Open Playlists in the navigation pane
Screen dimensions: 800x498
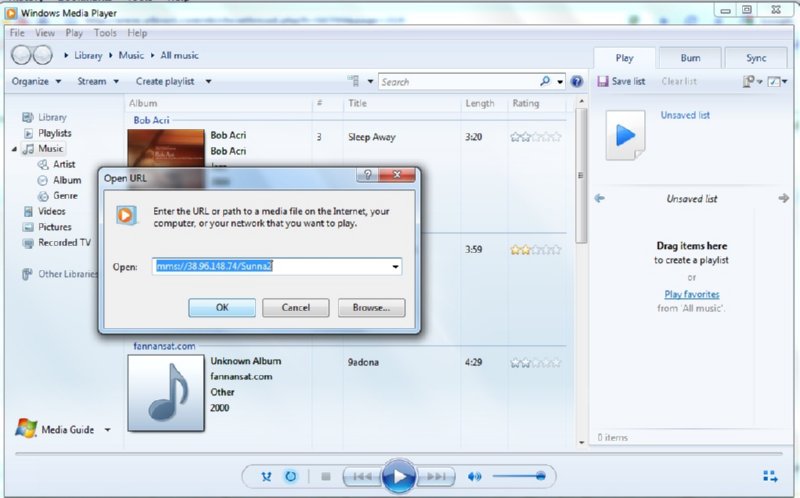pos(55,133)
